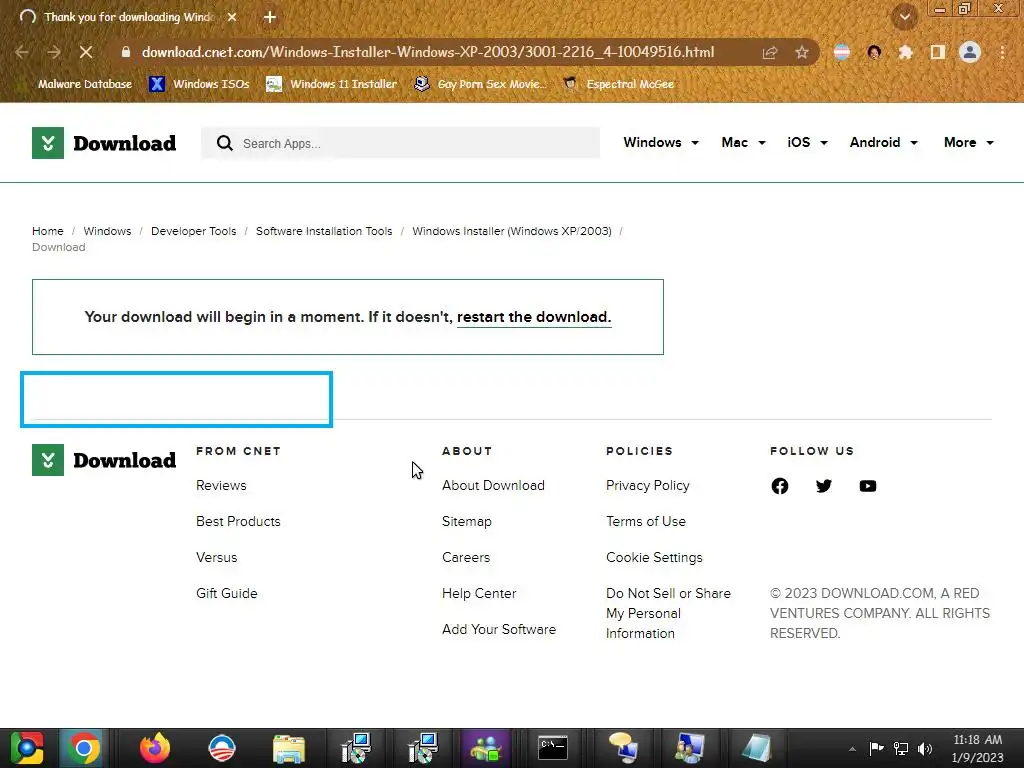Open Add Your Software link
This screenshot has height=768, width=1024.
(499, 629)
